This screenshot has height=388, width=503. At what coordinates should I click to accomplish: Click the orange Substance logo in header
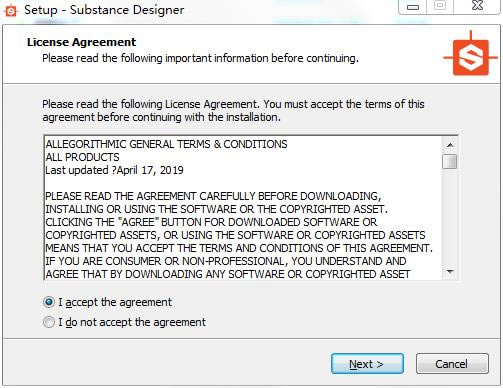click(x=470, y=57)
